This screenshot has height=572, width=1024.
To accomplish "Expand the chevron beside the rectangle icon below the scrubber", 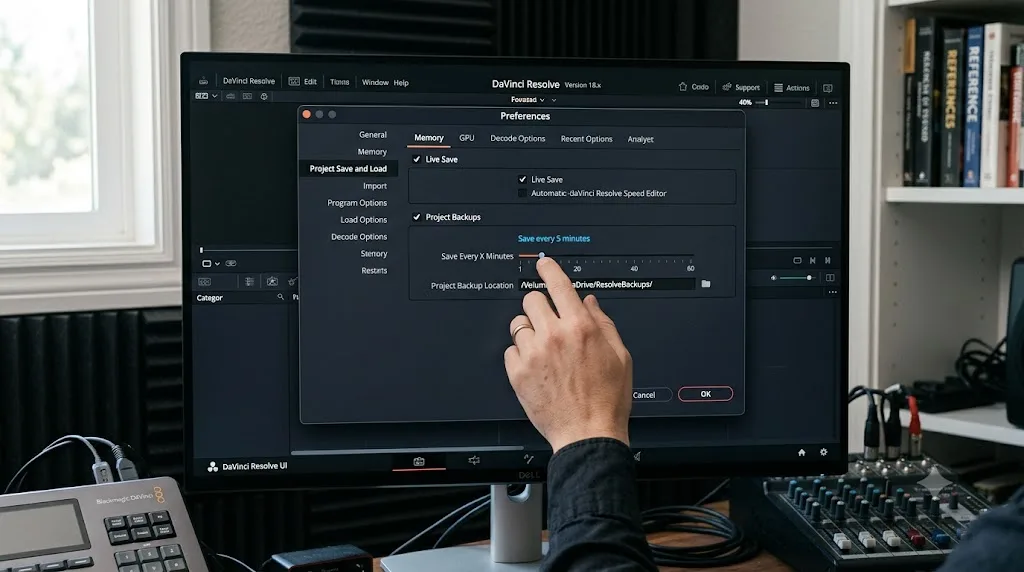I will point(217,264).
